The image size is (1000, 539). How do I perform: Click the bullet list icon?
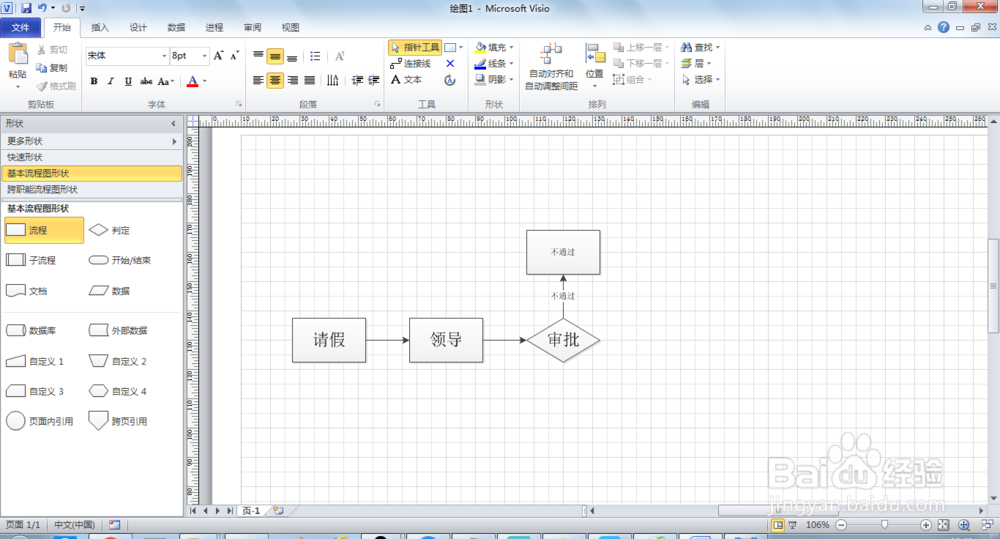pyautogui.click(x=315, y=56)
